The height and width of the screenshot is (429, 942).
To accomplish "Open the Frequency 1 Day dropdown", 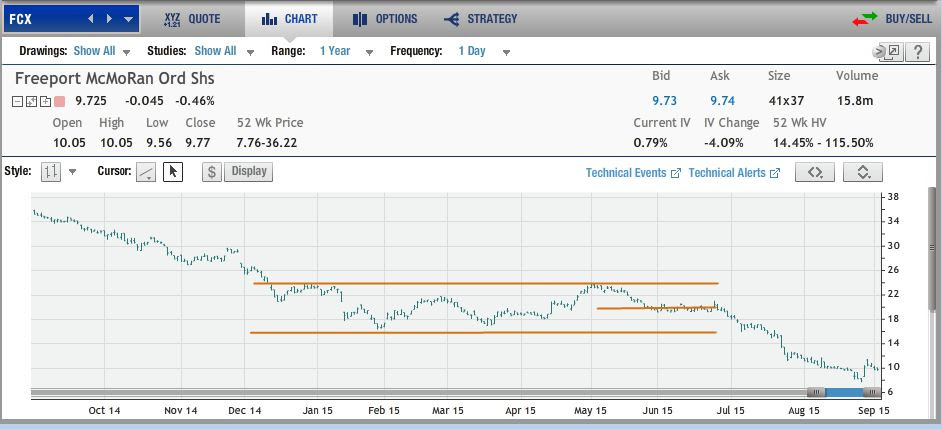I will 484,51.
